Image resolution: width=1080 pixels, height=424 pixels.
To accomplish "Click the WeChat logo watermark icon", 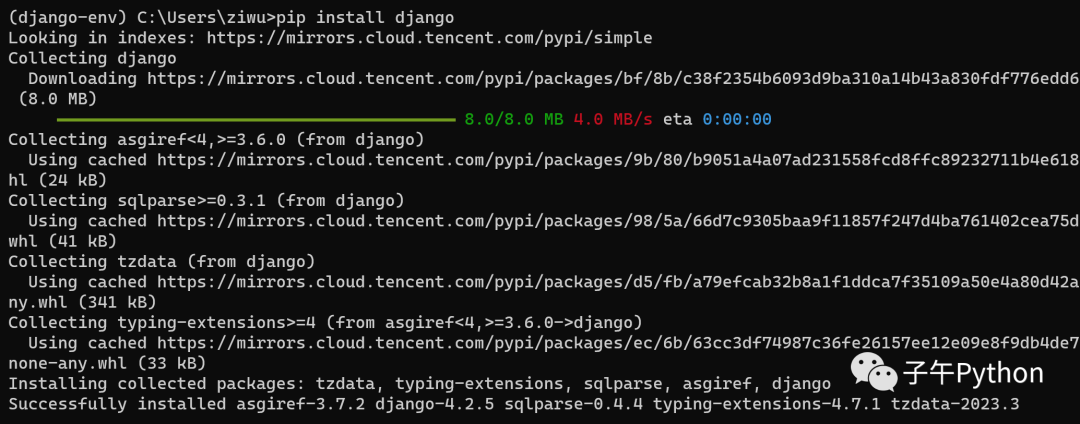I will (874, 372).
